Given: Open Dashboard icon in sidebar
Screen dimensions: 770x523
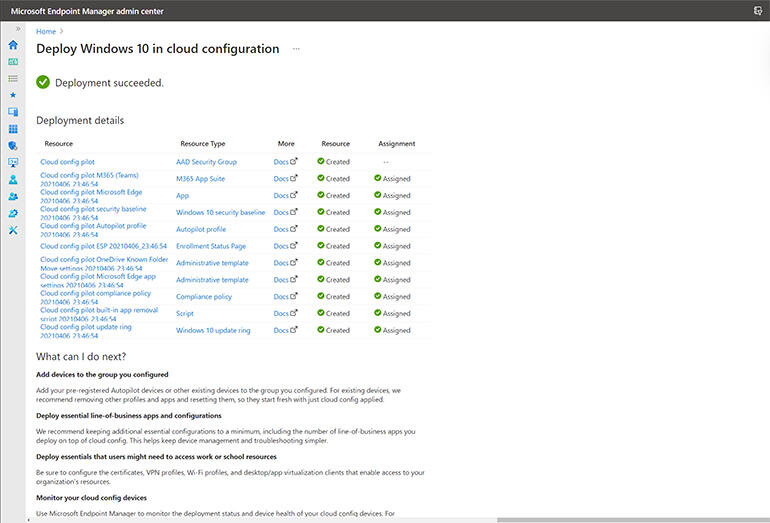Looking at the screenshot, I should [x=13, y=62].
